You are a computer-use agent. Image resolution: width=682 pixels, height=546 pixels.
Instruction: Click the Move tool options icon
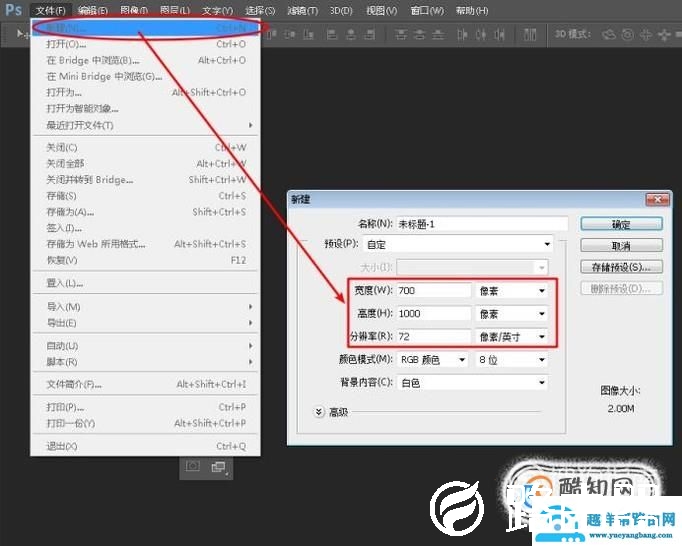pos(21,33)
